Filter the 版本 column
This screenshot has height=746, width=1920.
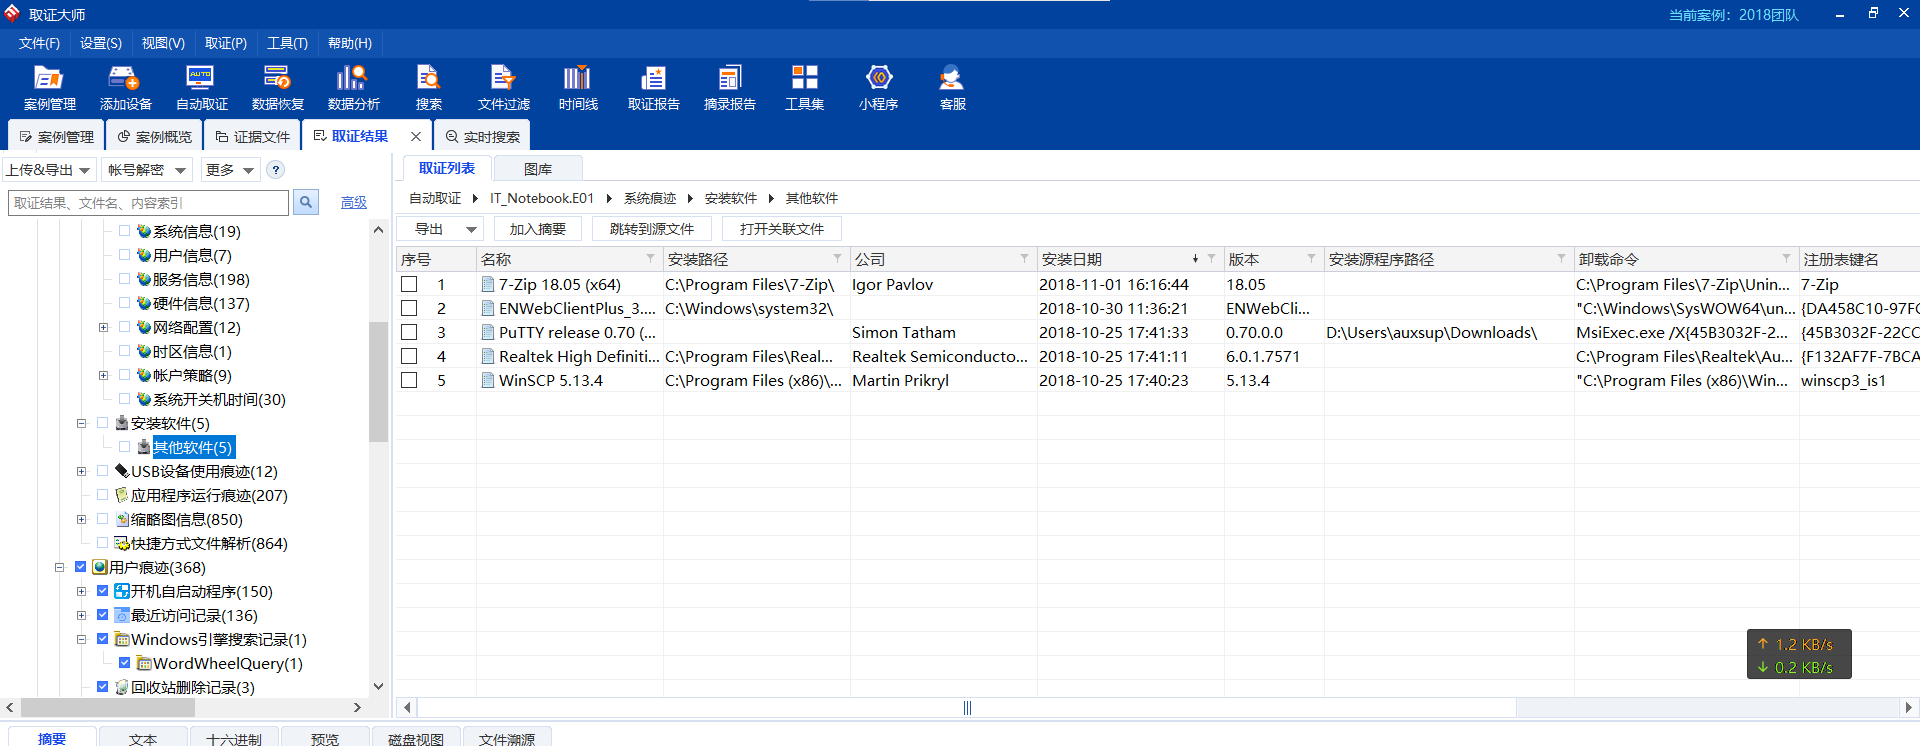1311,259
